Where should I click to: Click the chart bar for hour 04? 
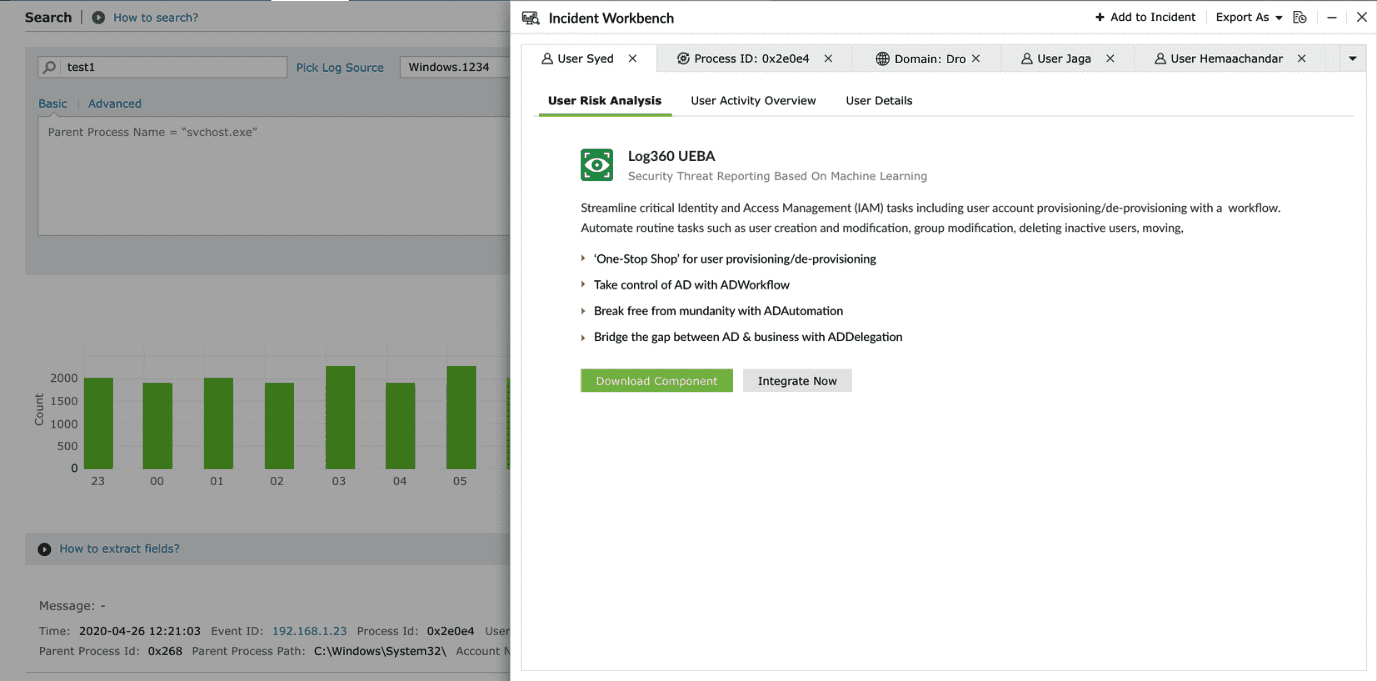(x=400, y=426)
